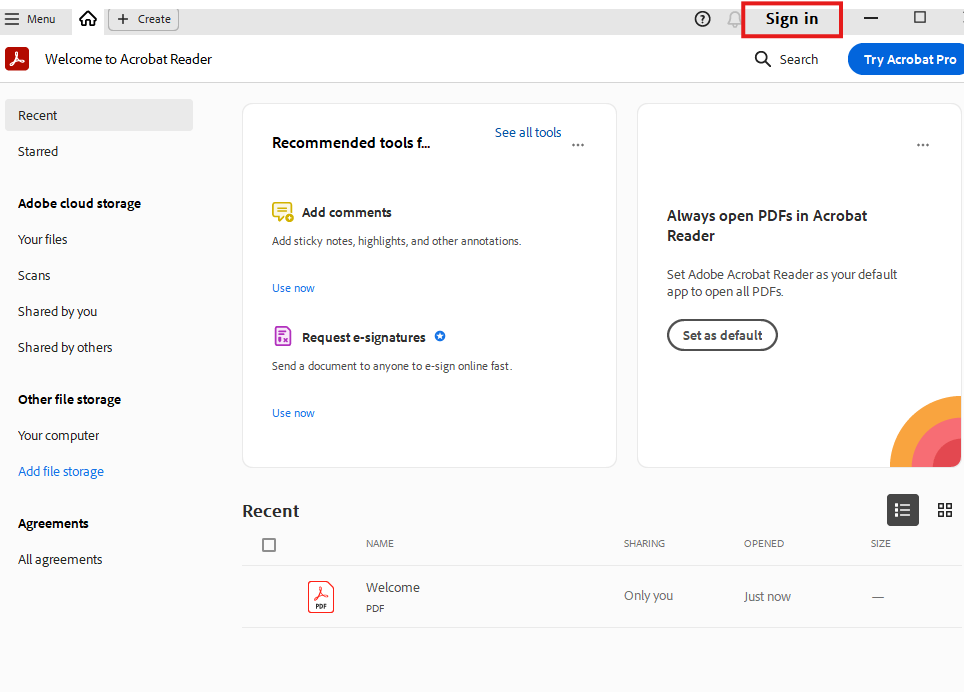Browse Your computer storage
Screen dimensions: 964x692
pos(58,435)
